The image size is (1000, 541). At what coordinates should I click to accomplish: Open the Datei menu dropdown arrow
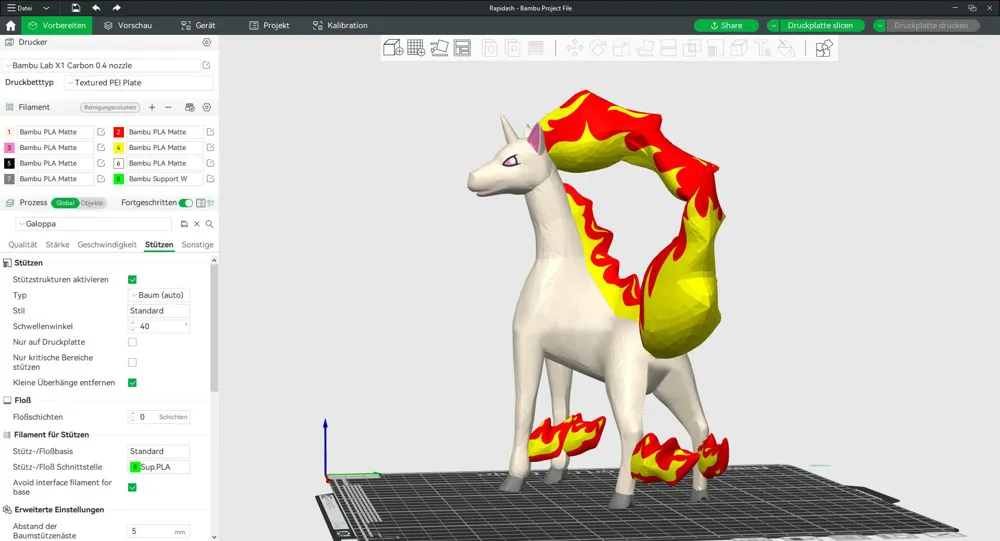click(x=46, y=8)
